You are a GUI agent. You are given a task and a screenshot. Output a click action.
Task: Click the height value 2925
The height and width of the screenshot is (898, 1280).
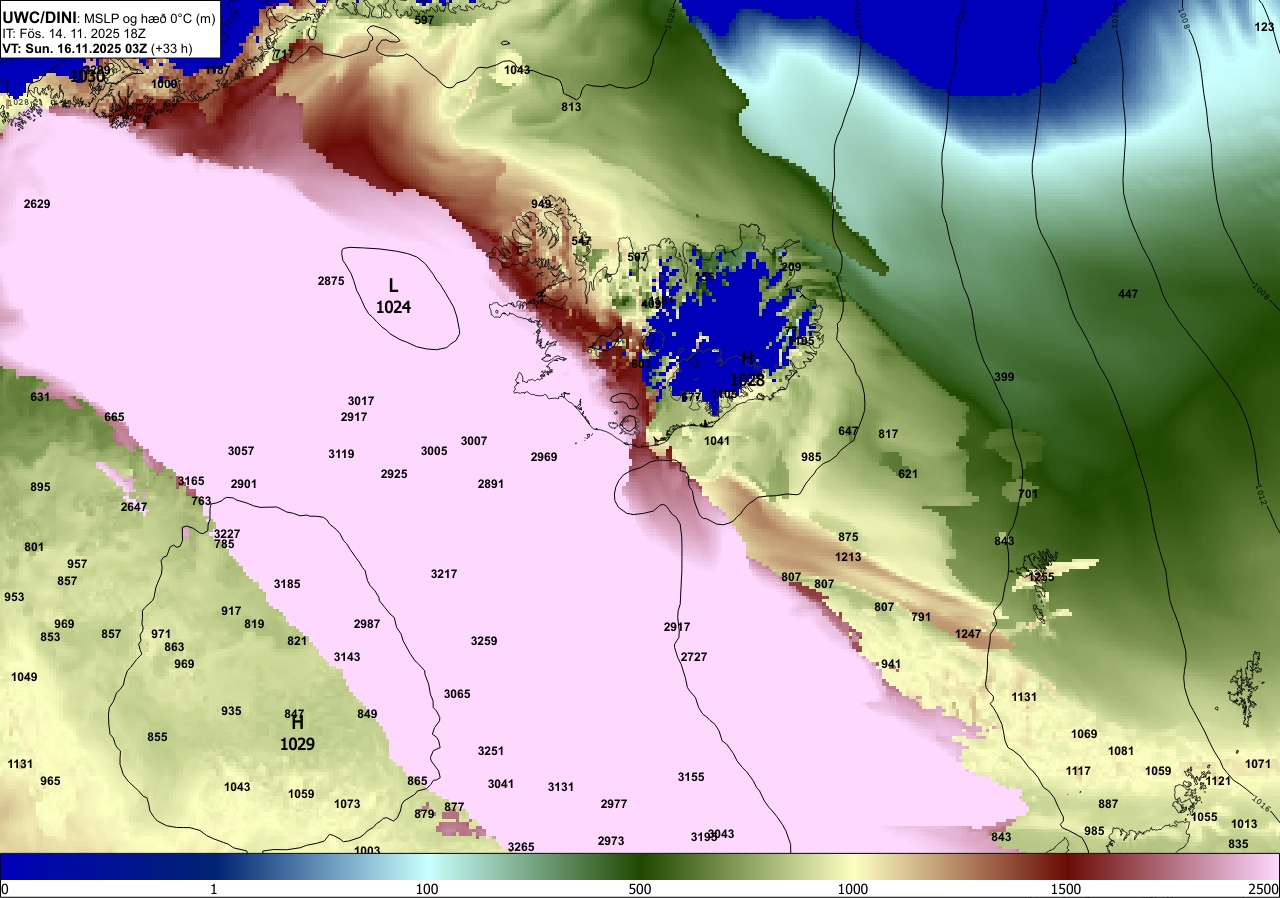(x=394, y=474)
